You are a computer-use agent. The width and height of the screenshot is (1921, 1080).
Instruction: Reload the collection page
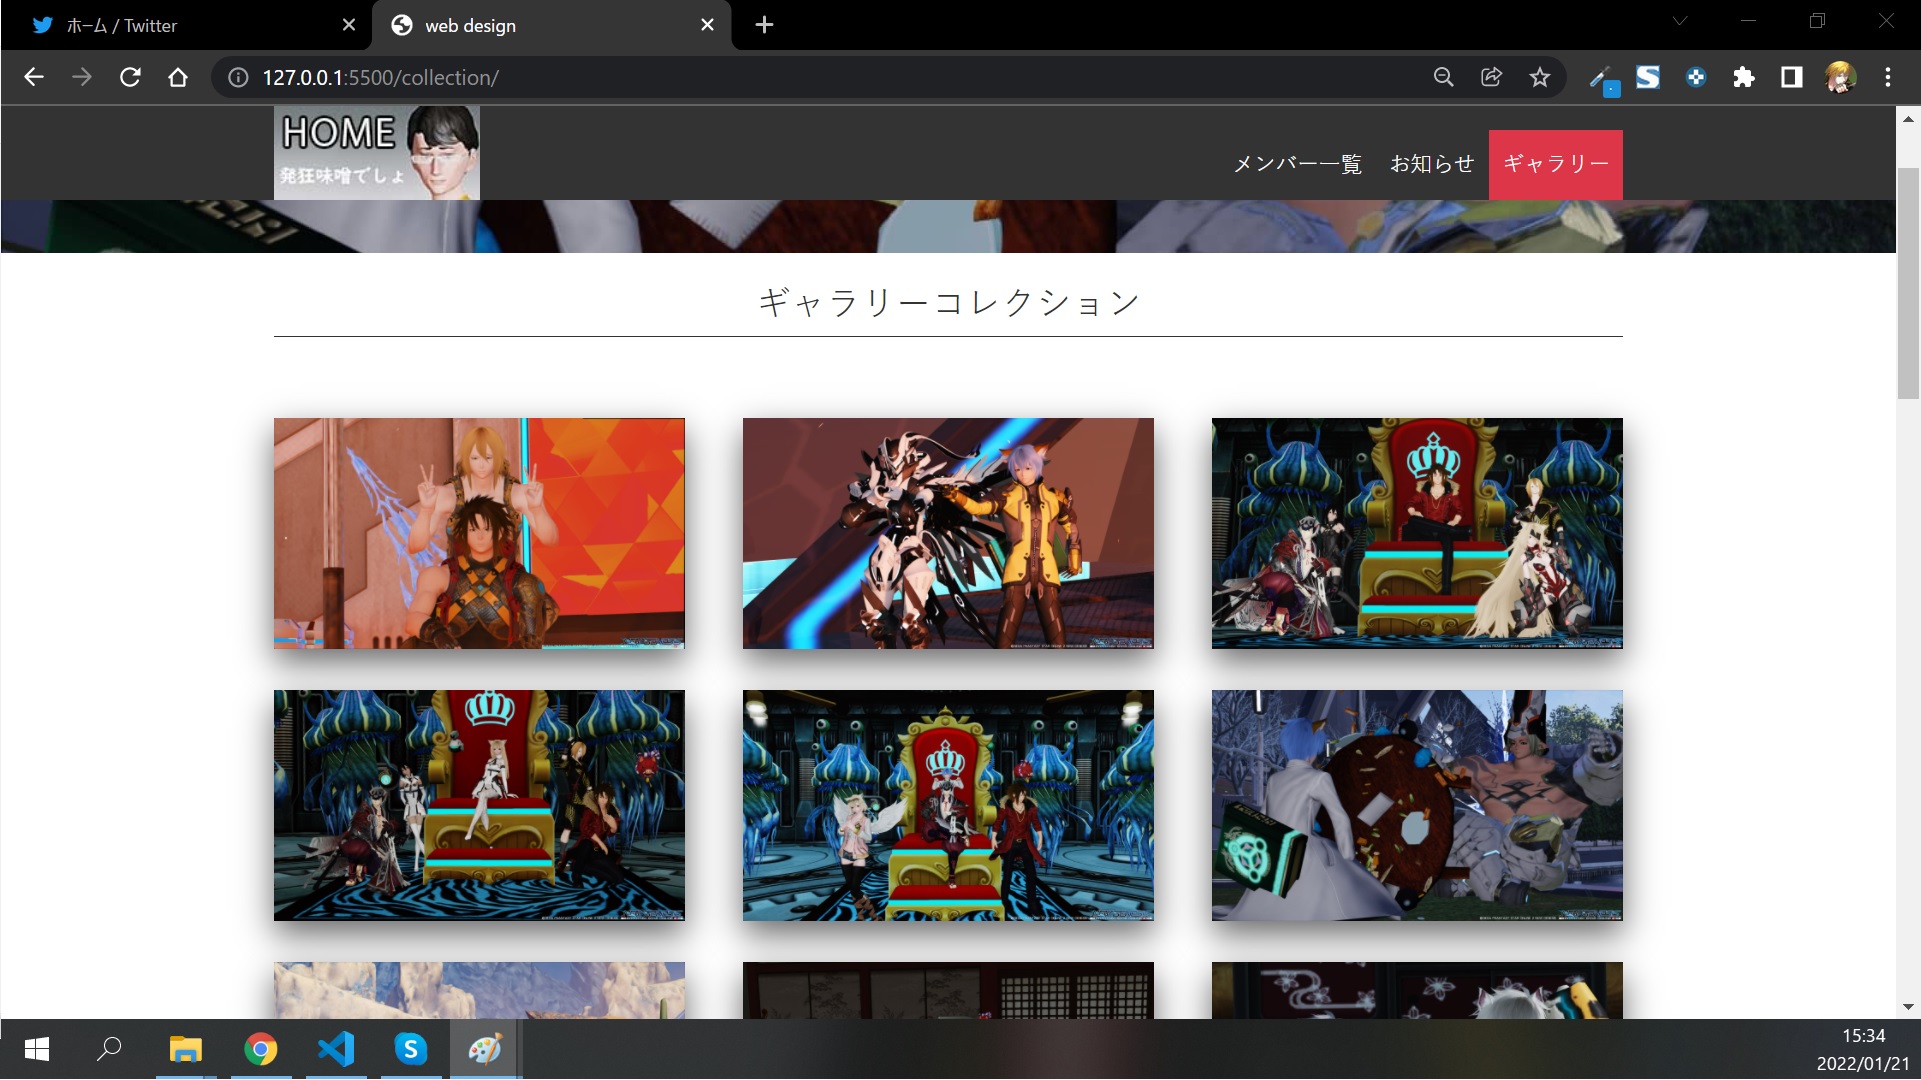[130, 77]
